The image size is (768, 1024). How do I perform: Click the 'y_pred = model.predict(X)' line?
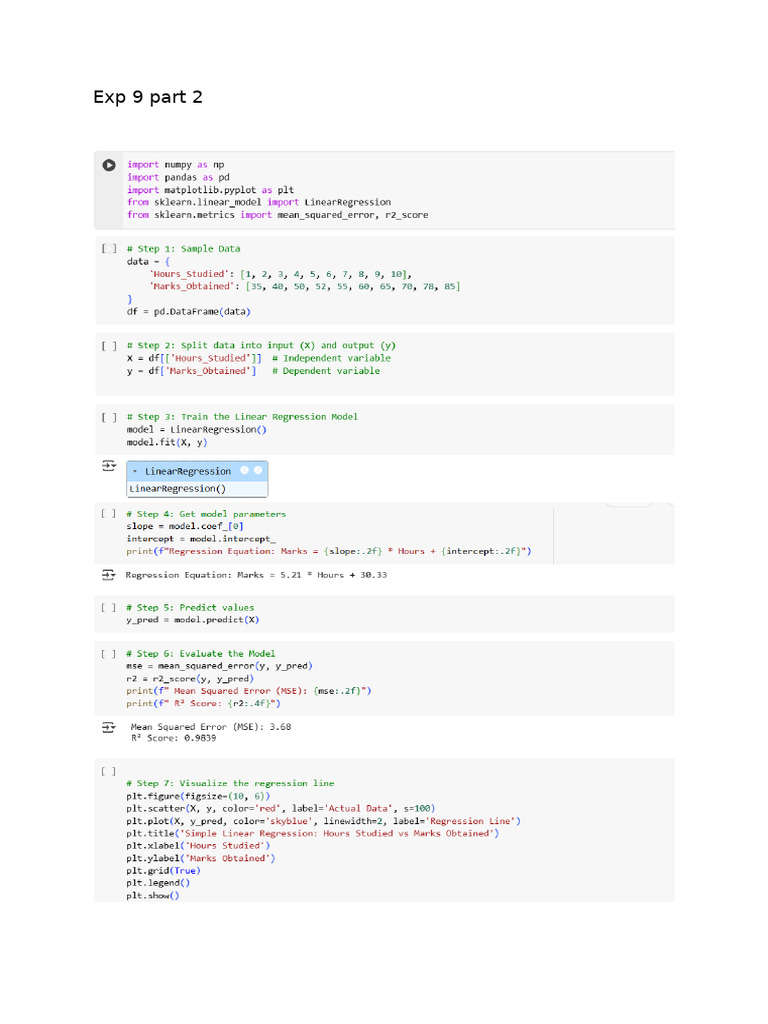pyautogui.click(x=193, y=620)
